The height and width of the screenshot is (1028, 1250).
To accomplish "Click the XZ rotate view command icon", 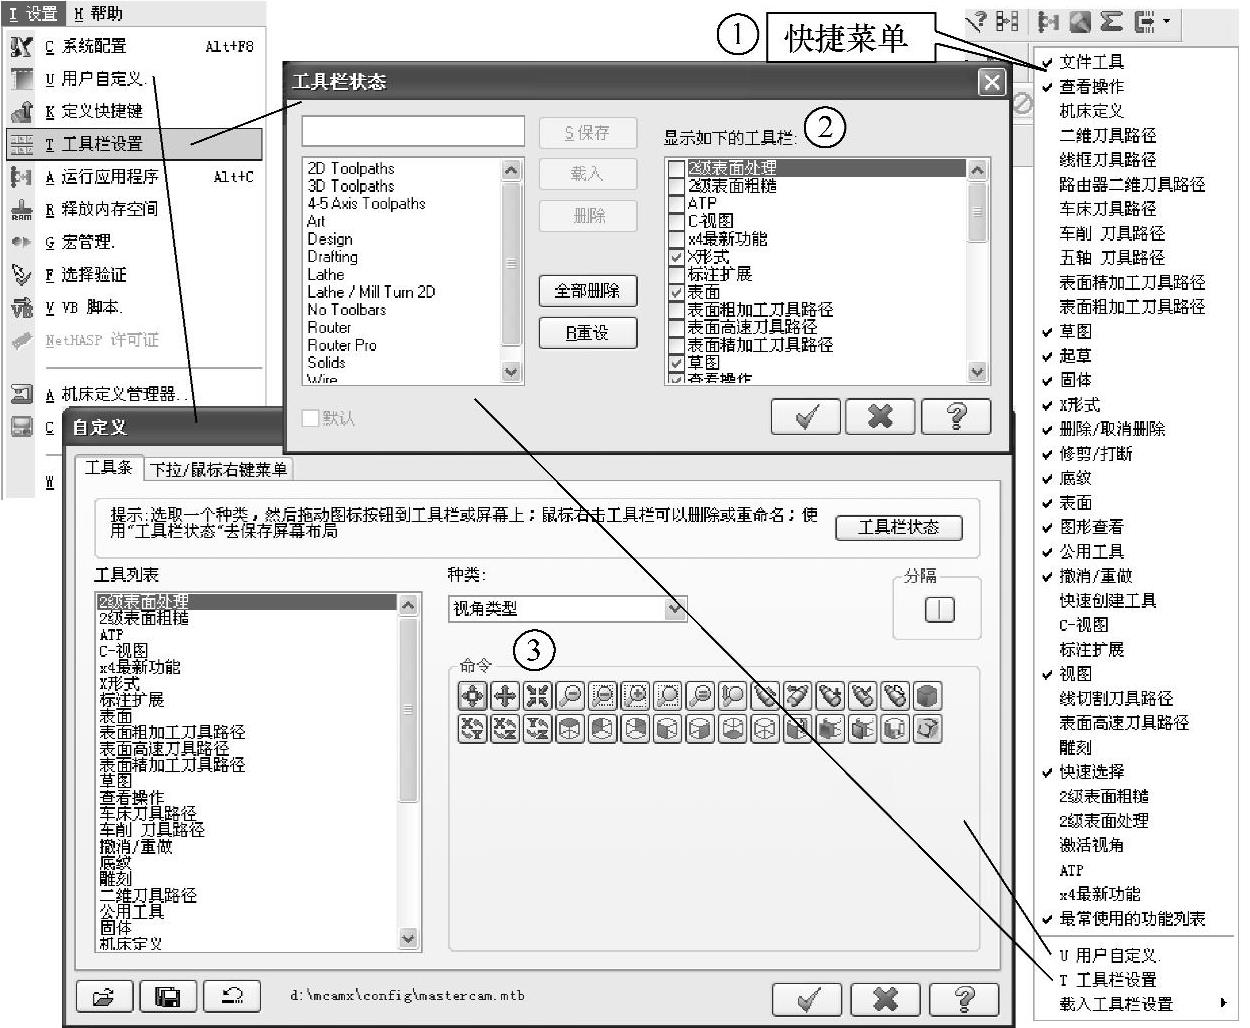I will pyautogui.click(x=505, y=728).
